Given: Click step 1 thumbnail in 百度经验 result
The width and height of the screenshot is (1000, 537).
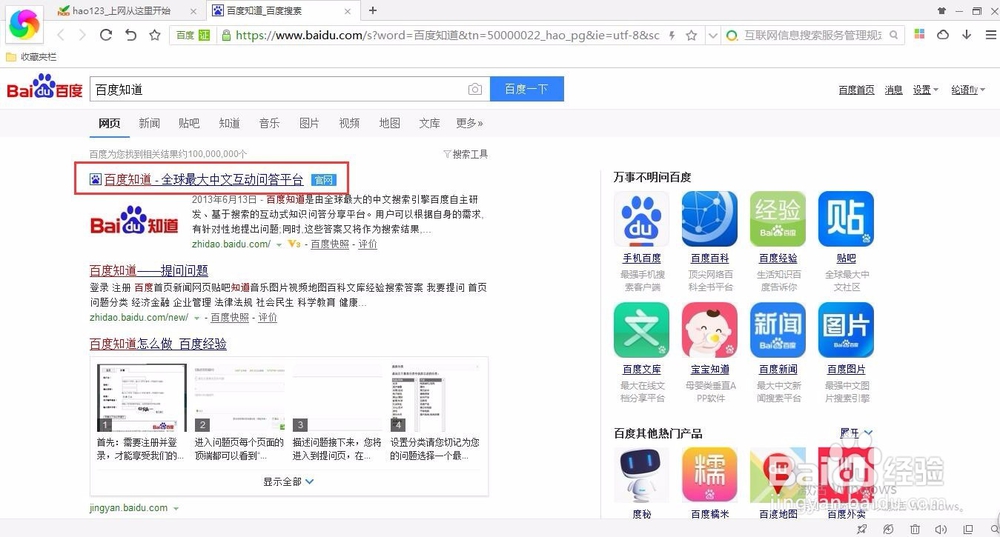Looking at the screenshot, I should [x=142, y=397].
